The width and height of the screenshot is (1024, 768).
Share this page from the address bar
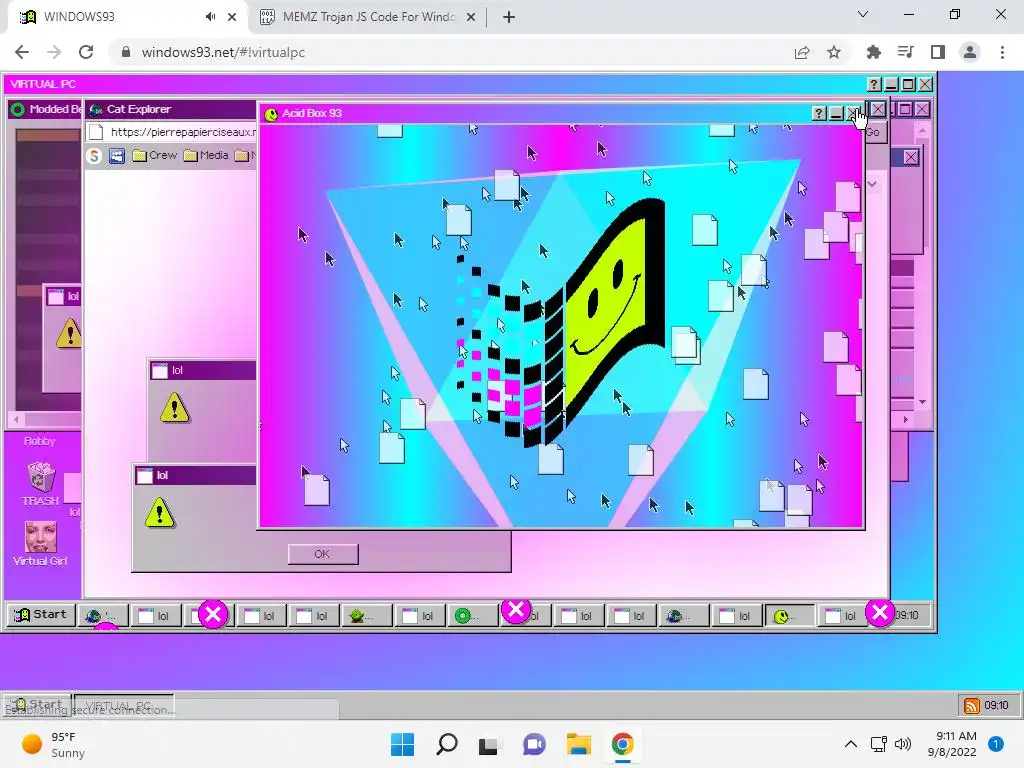tap(802, 52)
